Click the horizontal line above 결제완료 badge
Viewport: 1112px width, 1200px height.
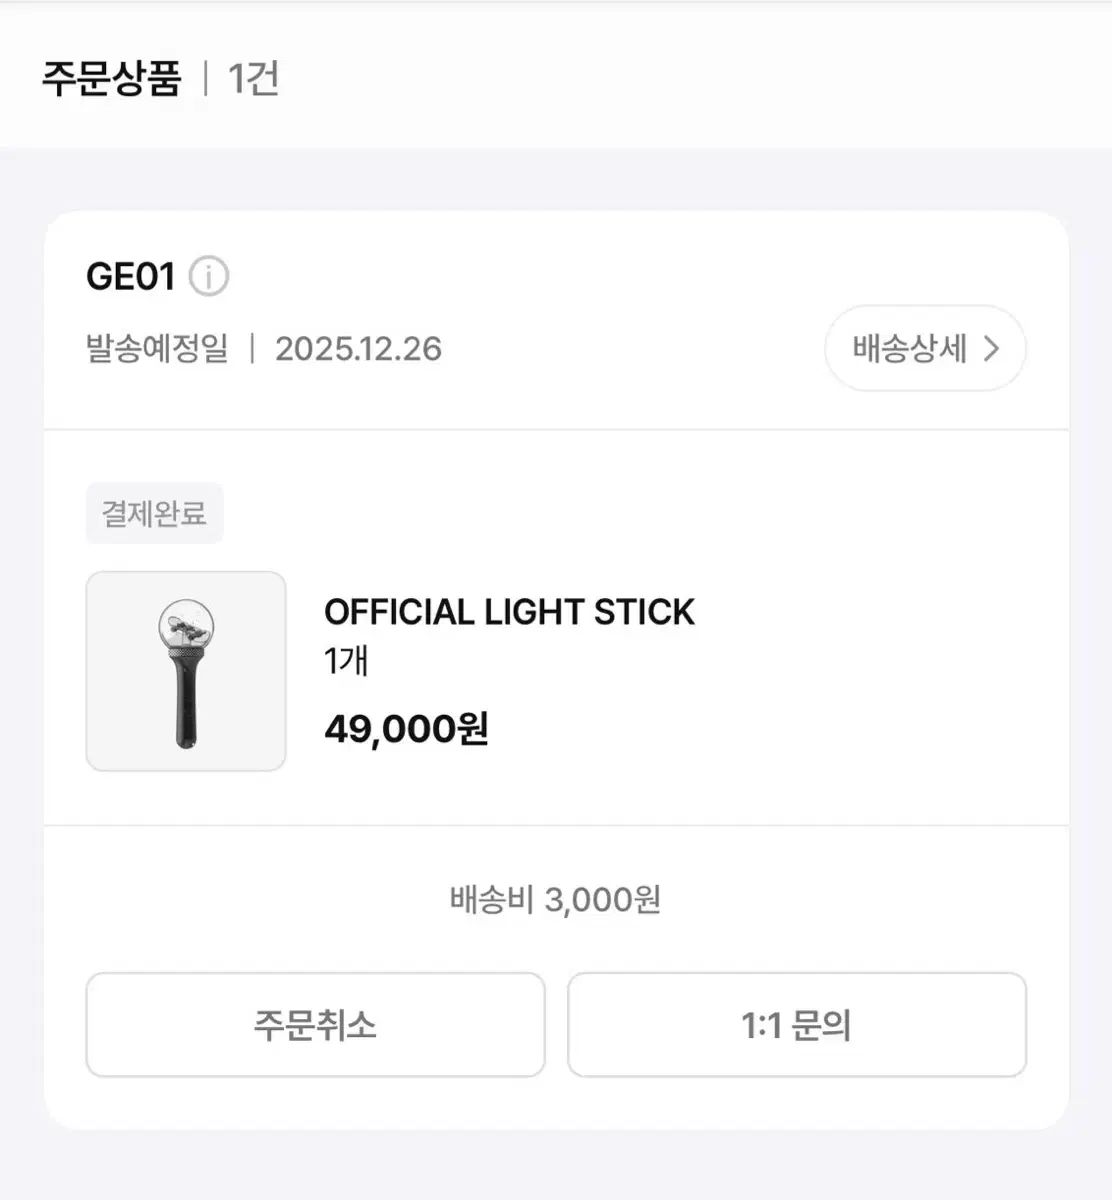coord(556,430)
